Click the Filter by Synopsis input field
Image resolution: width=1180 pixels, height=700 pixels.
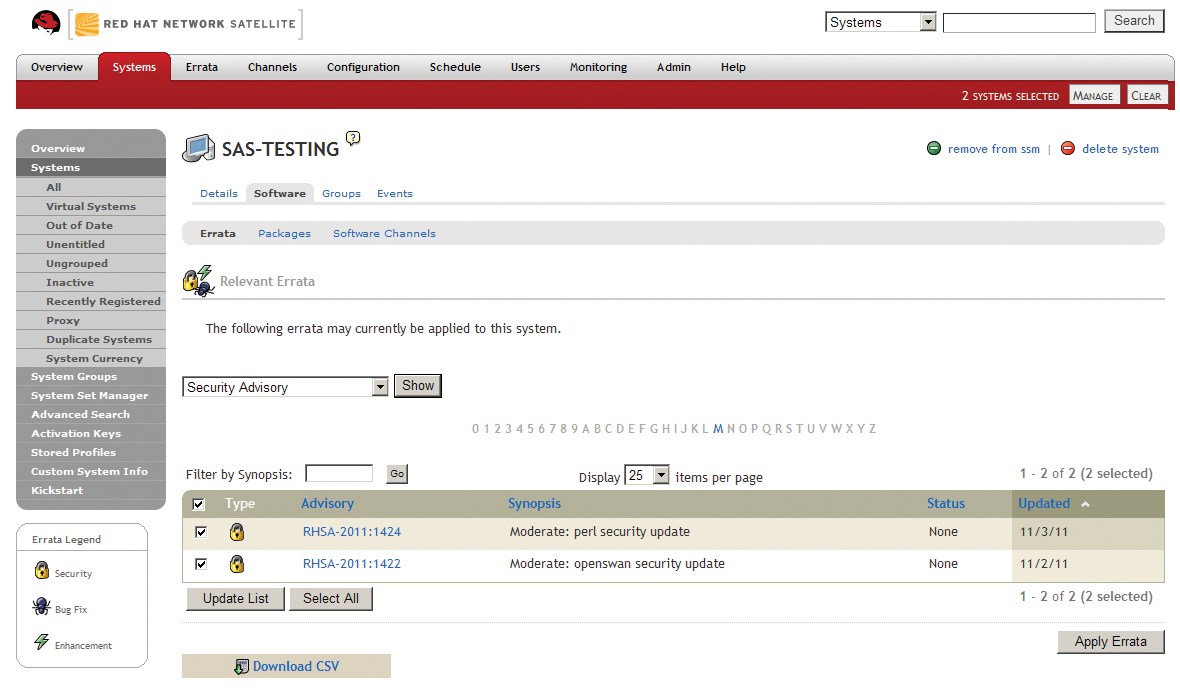[339, 472]
